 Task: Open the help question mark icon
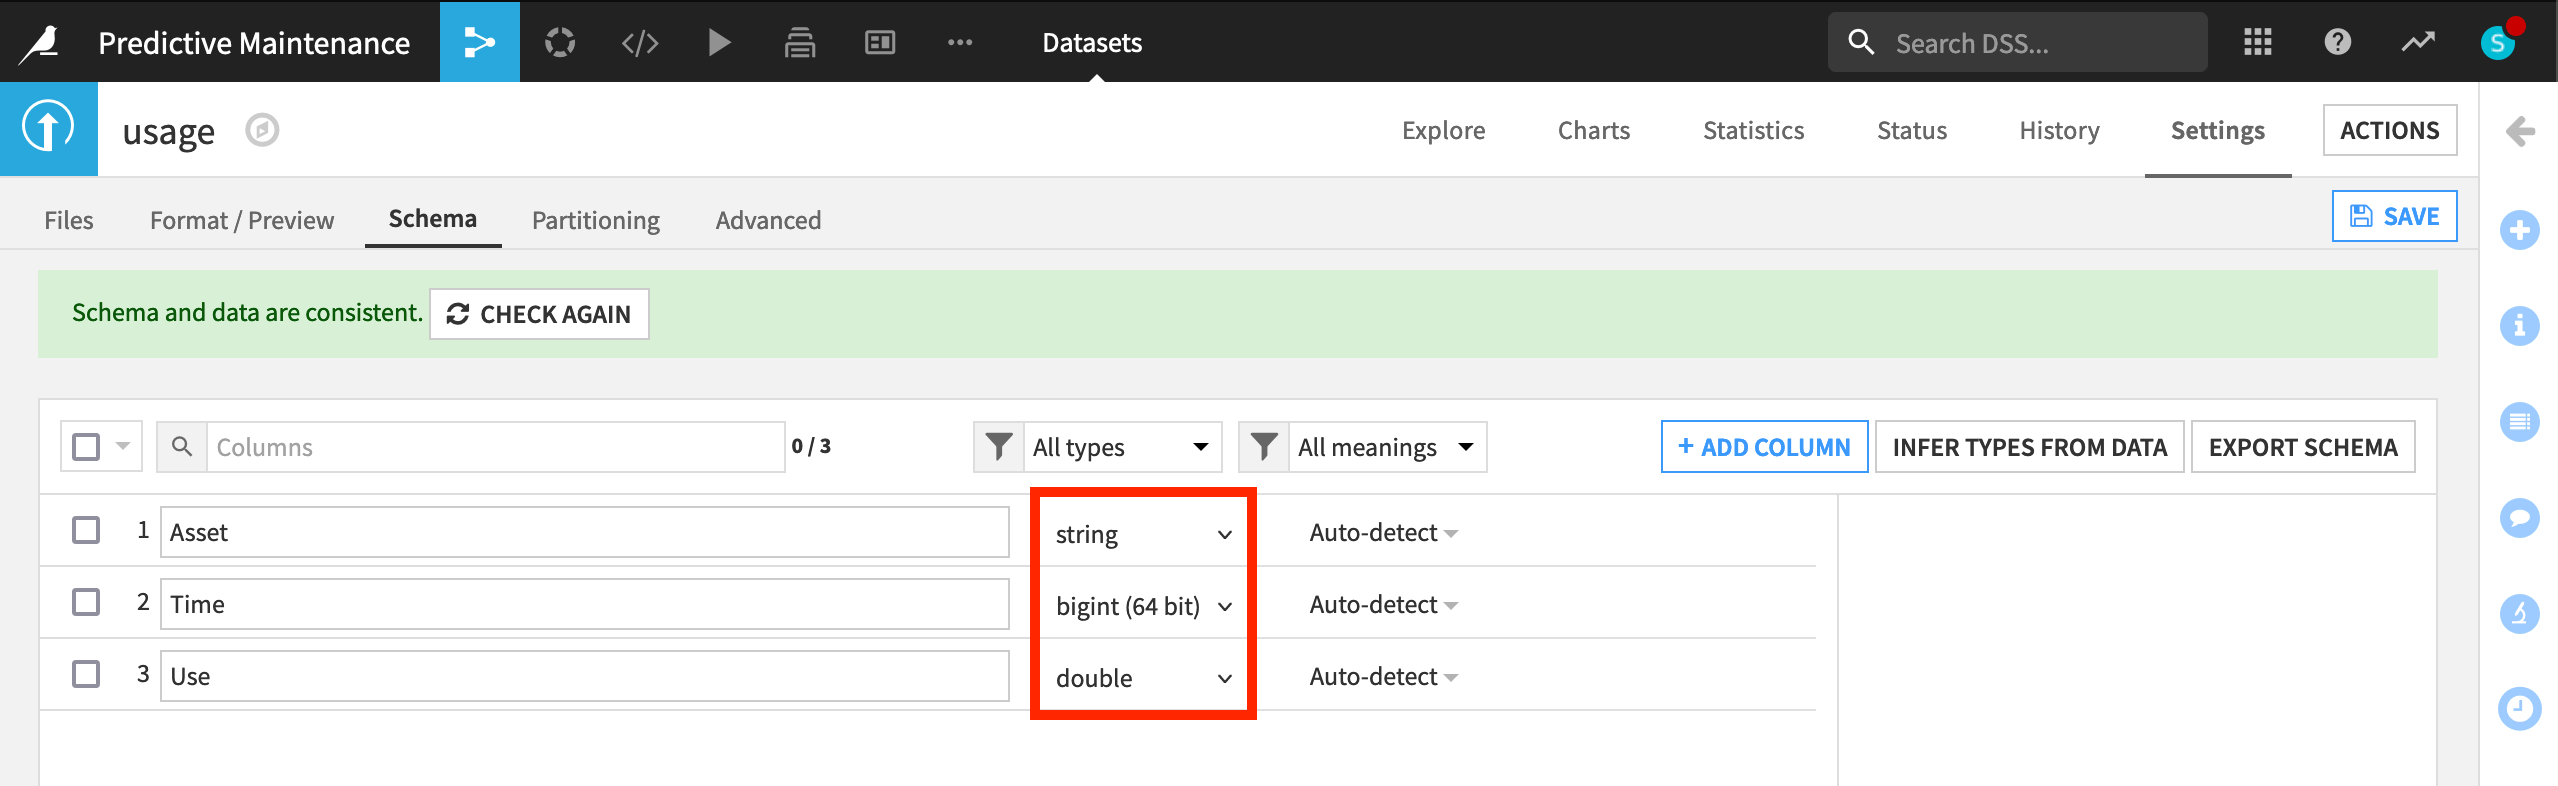[2338, 42]
